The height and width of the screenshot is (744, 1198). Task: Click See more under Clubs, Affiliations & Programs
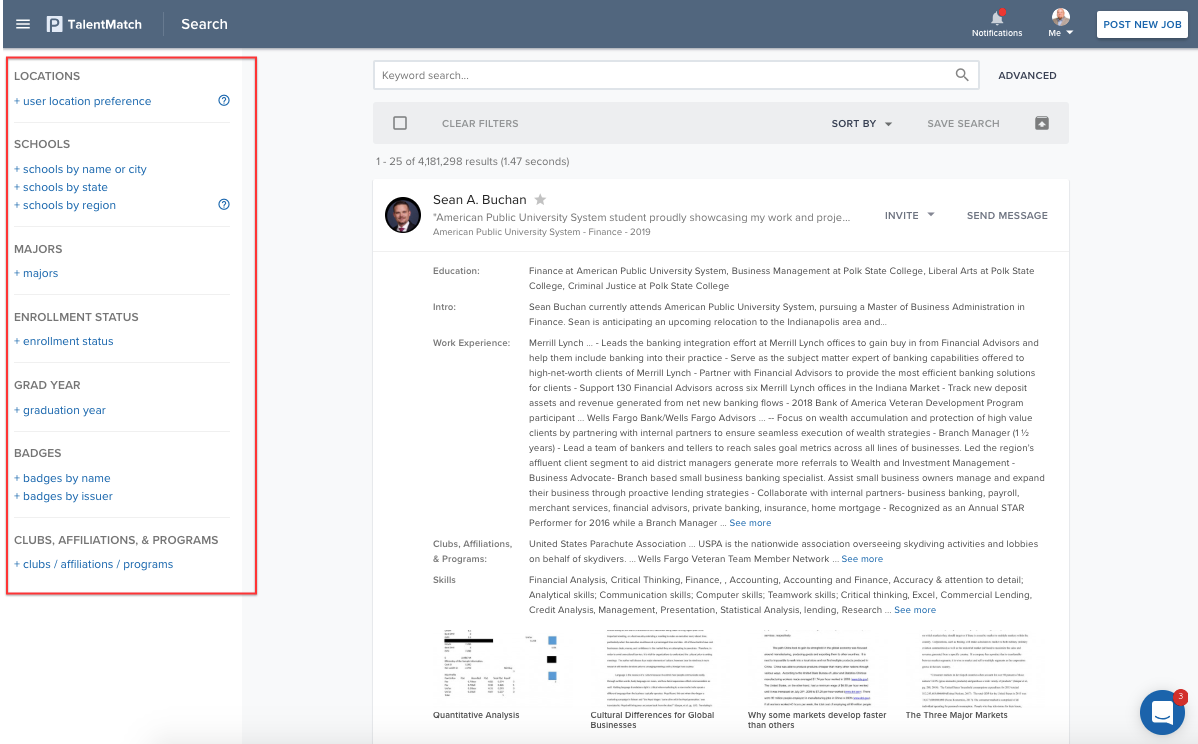point(862,559)
